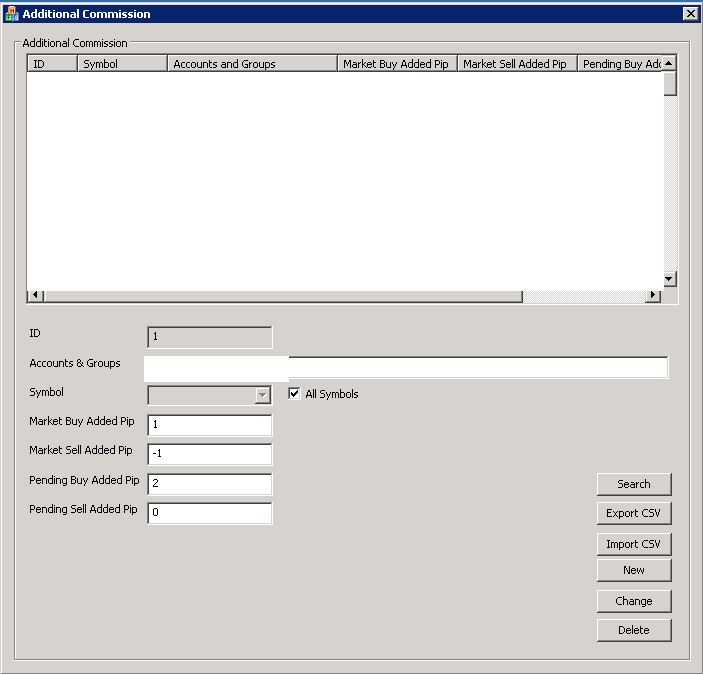Viewport: 703px width, 674px height.
Task: Sort by the Symbol column header
Action: [121, 64]
